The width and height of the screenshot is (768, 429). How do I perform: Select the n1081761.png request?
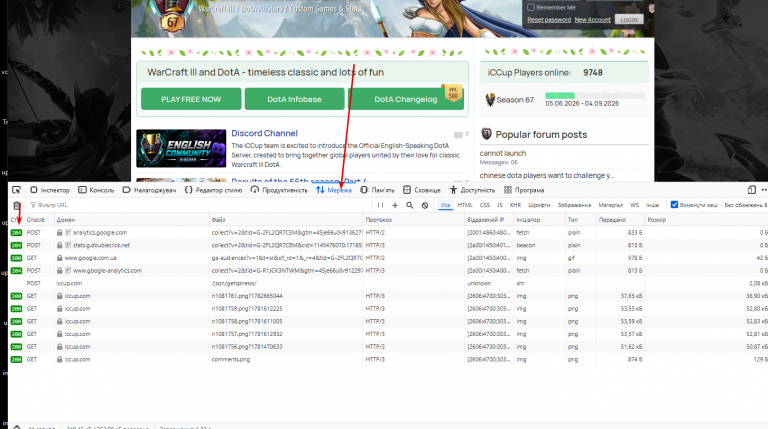click(388, 296)
